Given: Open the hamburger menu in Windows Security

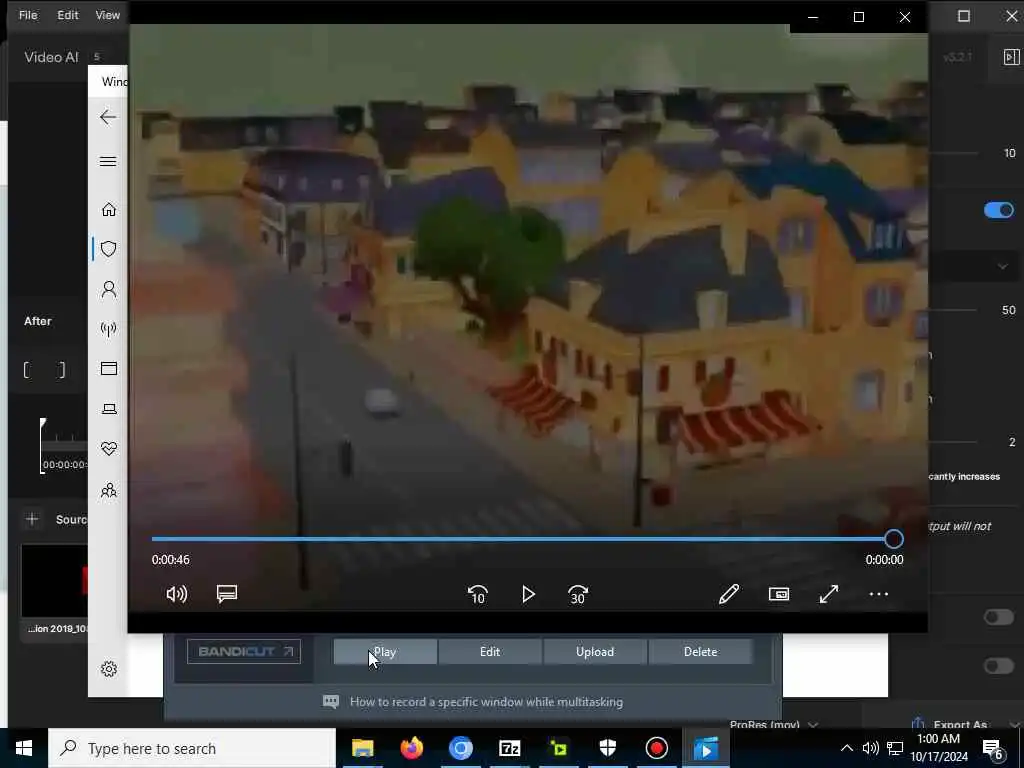Looking at the screenshot, I should (108, 161).
